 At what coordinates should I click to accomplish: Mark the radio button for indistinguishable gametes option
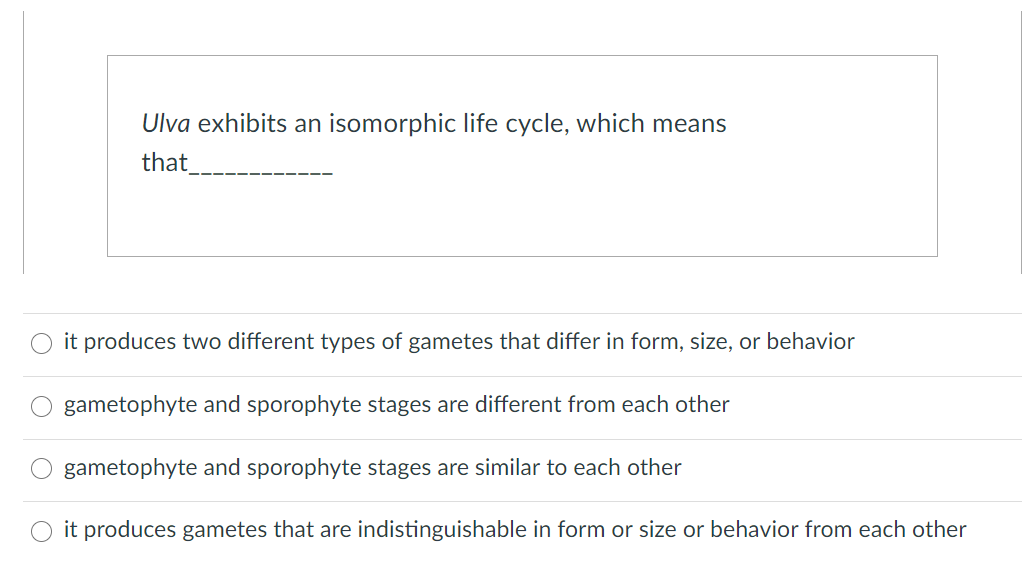click(x=42, y=531)
